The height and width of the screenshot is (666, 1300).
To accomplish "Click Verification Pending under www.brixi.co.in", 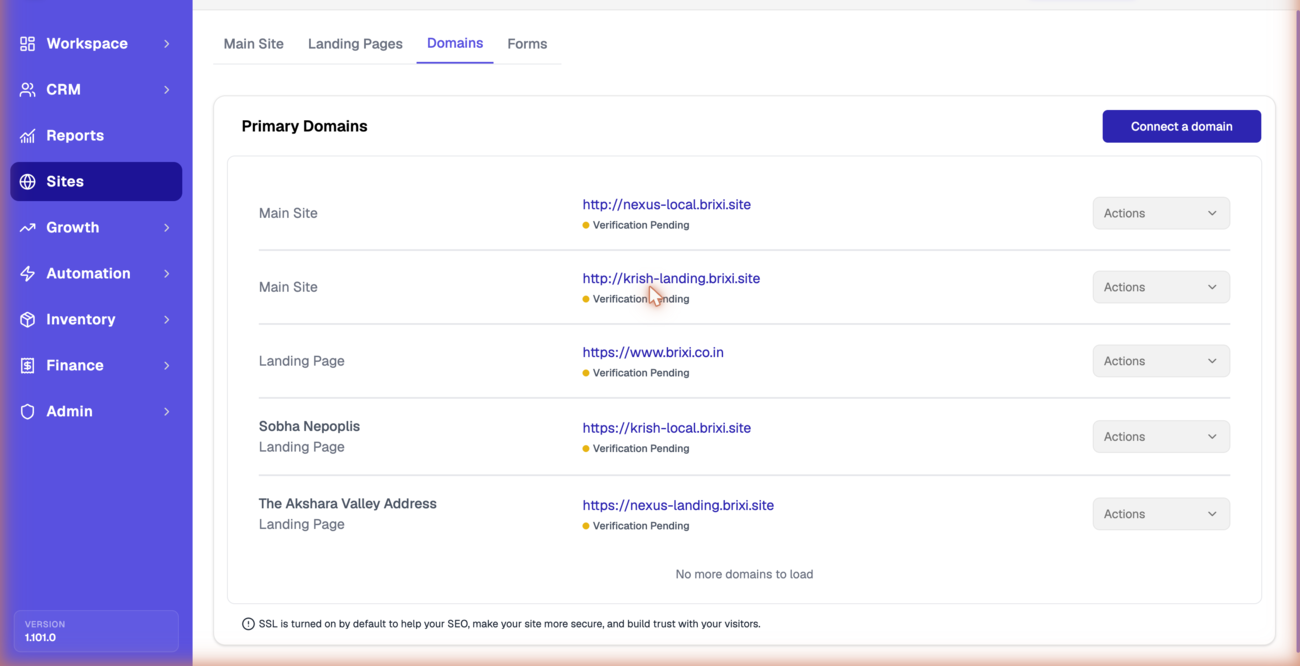I will tap(636, 373).
